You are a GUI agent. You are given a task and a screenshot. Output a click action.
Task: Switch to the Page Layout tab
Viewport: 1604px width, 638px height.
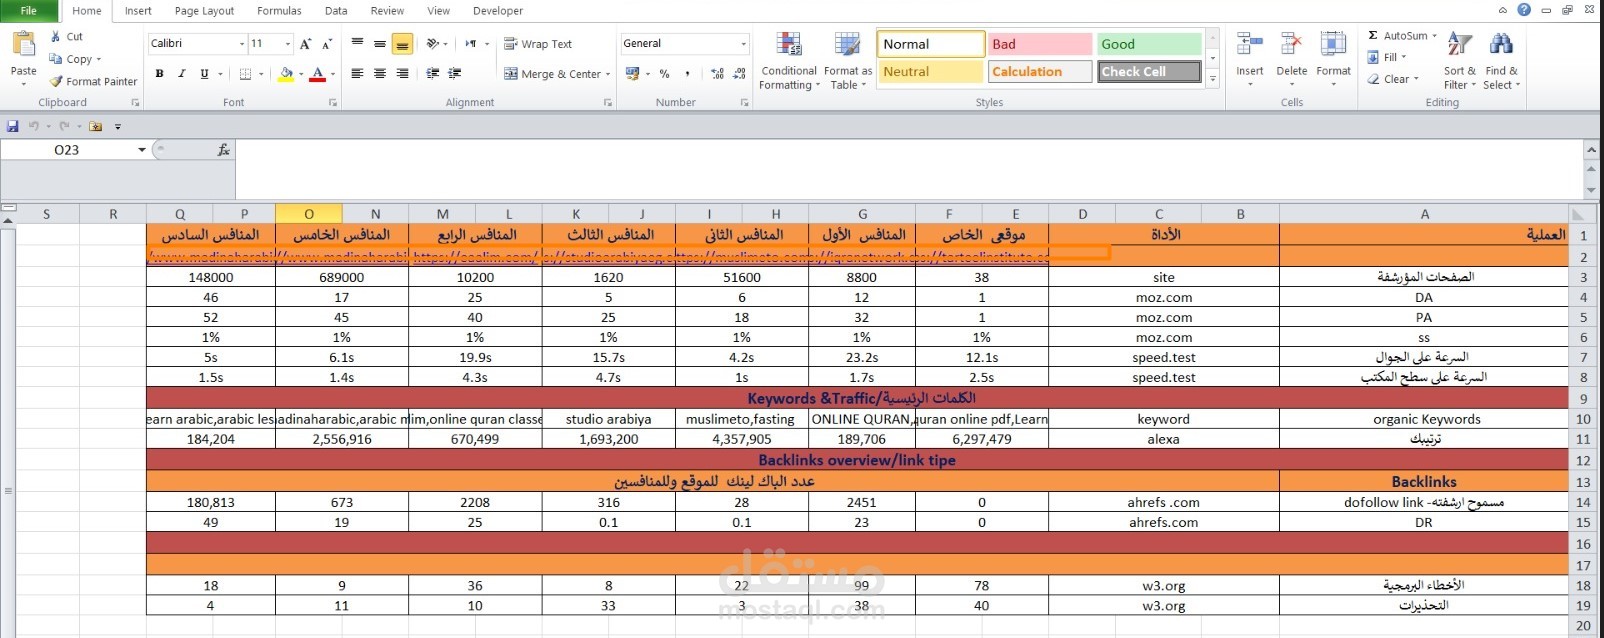pyautogui.click(x=204, y=11)
